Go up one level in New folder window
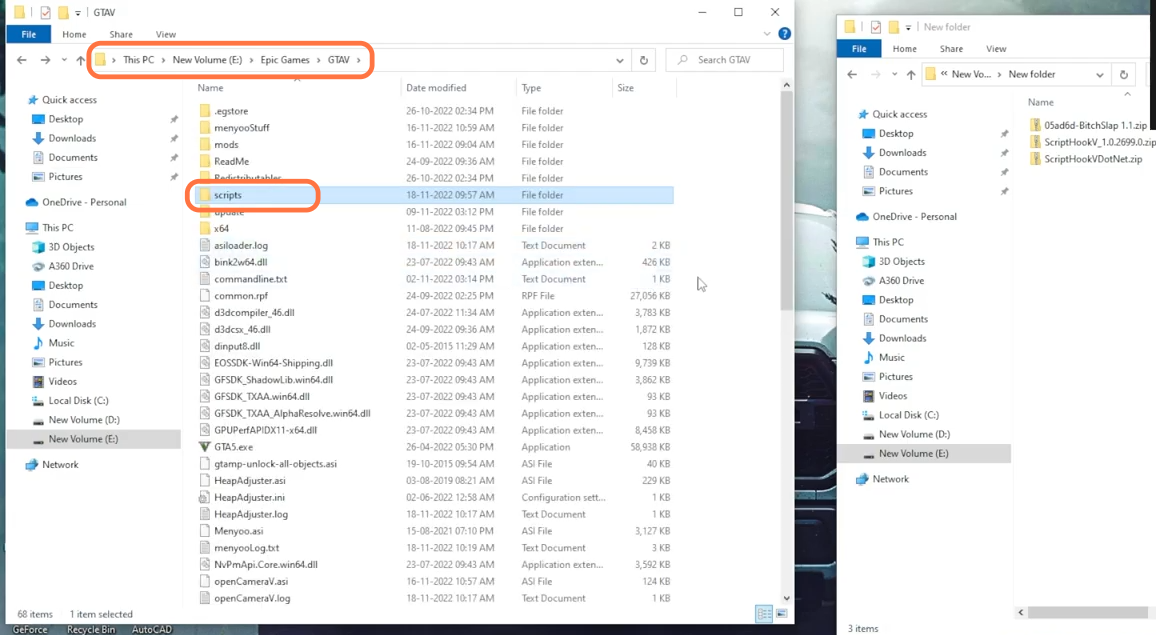 [x=911, y=74]
